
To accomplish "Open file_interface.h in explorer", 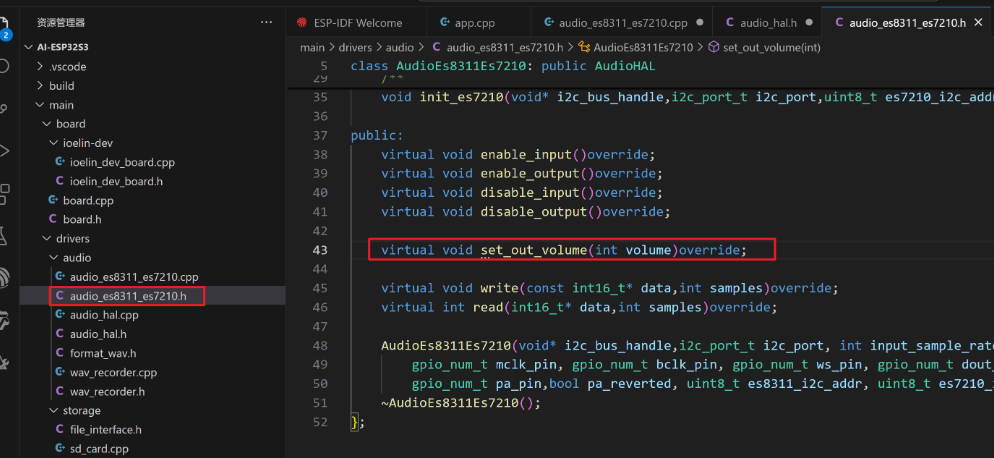I will pyautogui.click(x=105, y=429).
